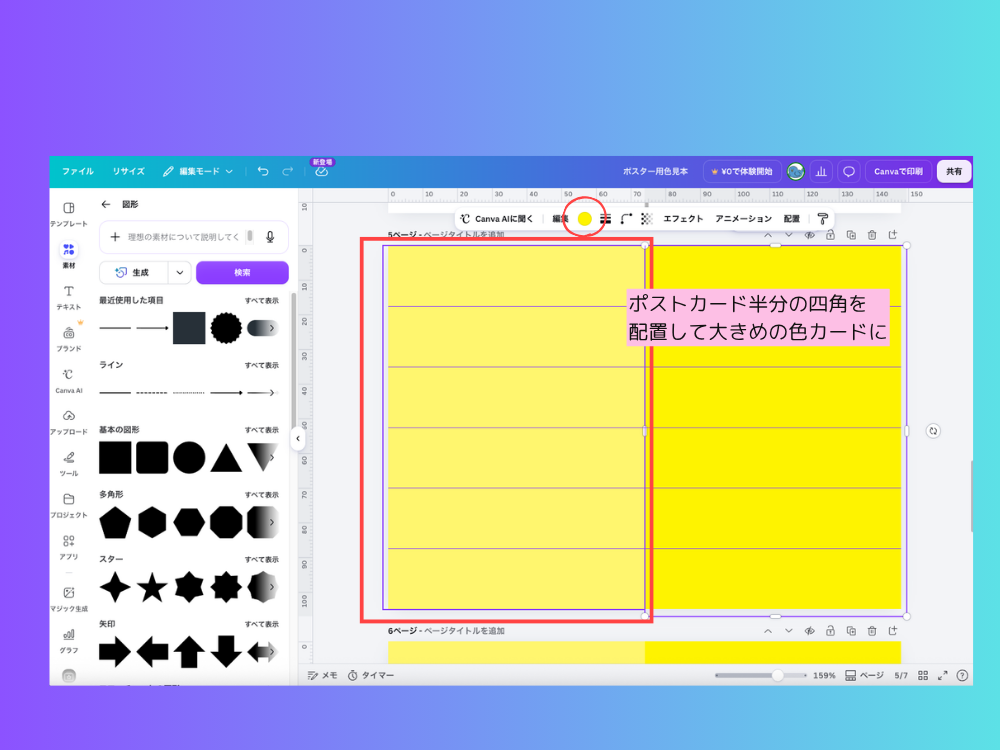Open the アプリ panel
The width and height of the screenshot is (1000, 750).
(x=69, y=547)
